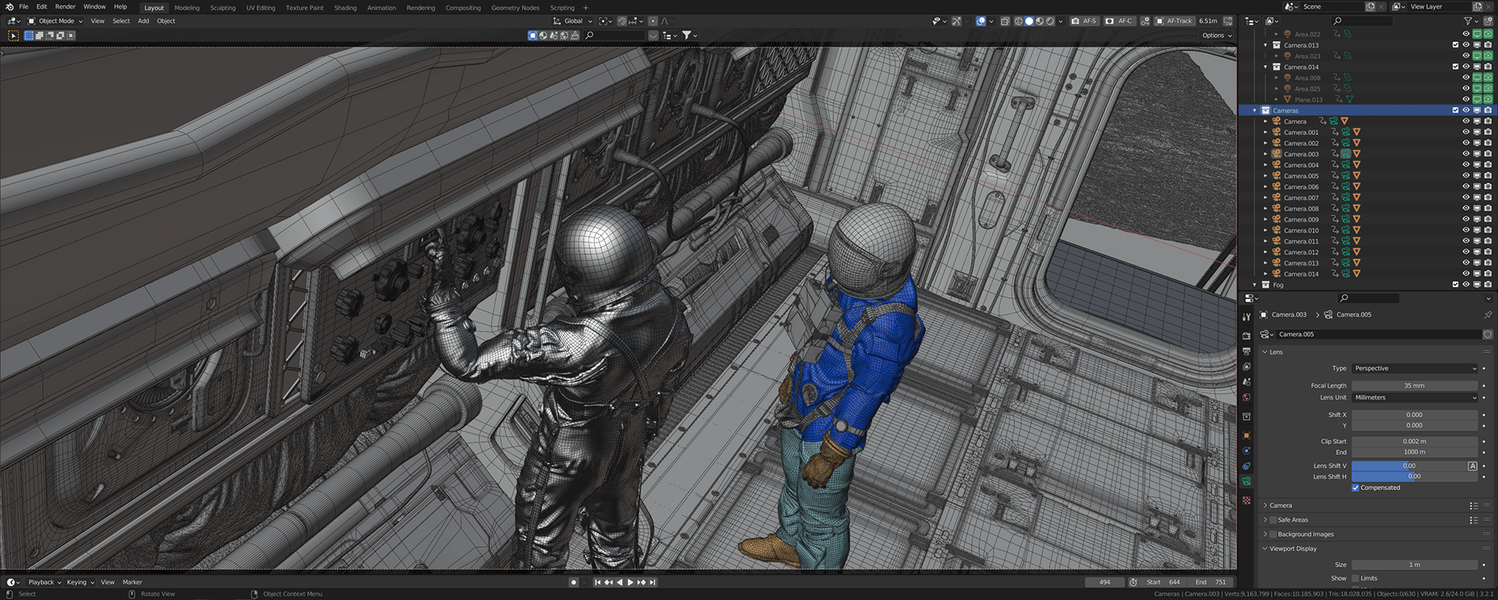Enable the Safe Areas checkbox
Screen dimensions: 1498x600
click(x=1272, y=520)
